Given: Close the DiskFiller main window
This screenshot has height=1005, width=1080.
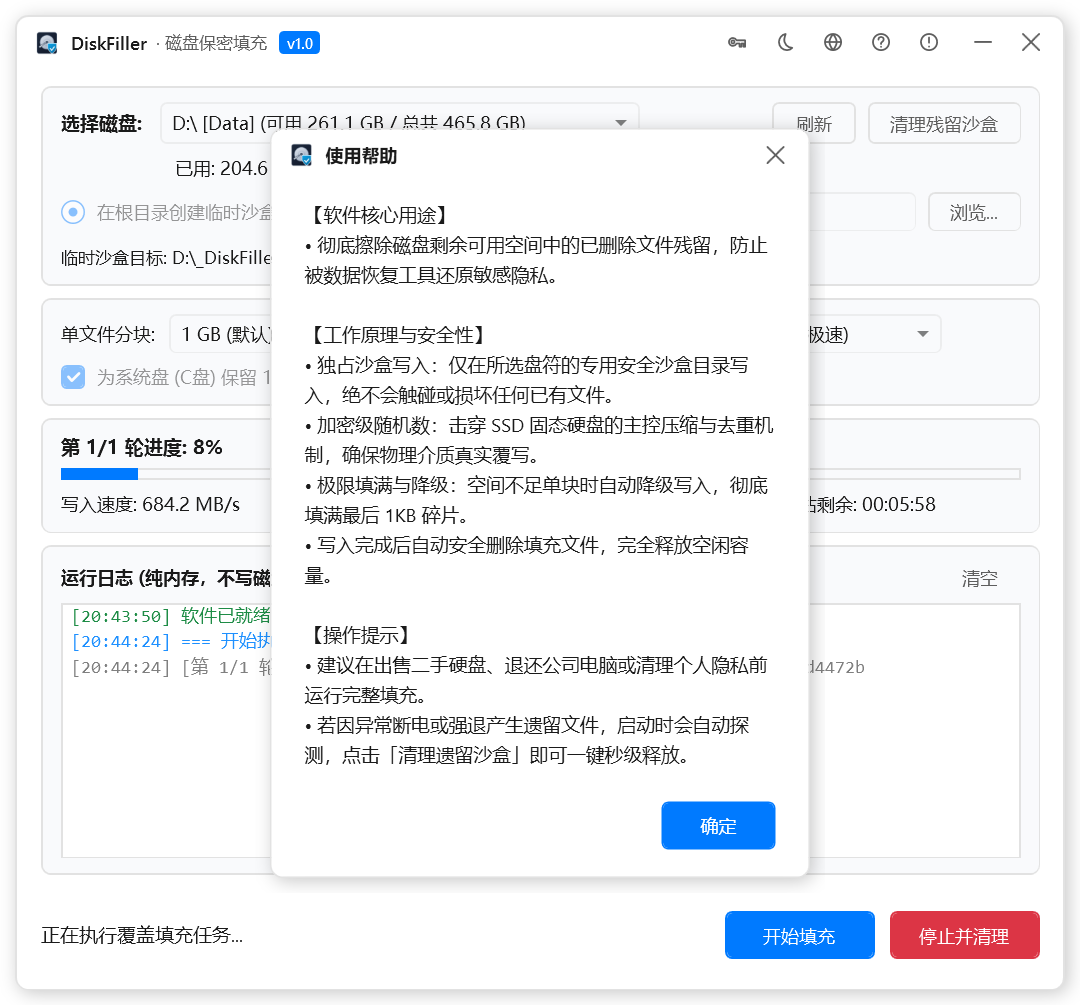Looking at the screenshot, I should pyautogui.click(x=1031, y=43).
